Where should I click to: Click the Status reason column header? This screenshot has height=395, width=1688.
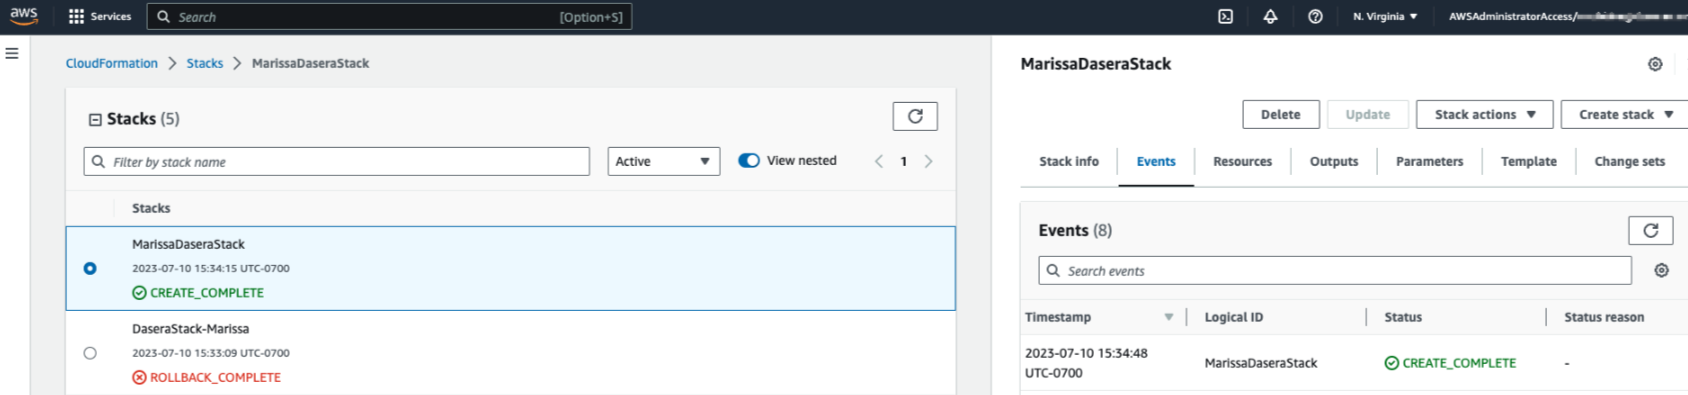click(1604, 317)
